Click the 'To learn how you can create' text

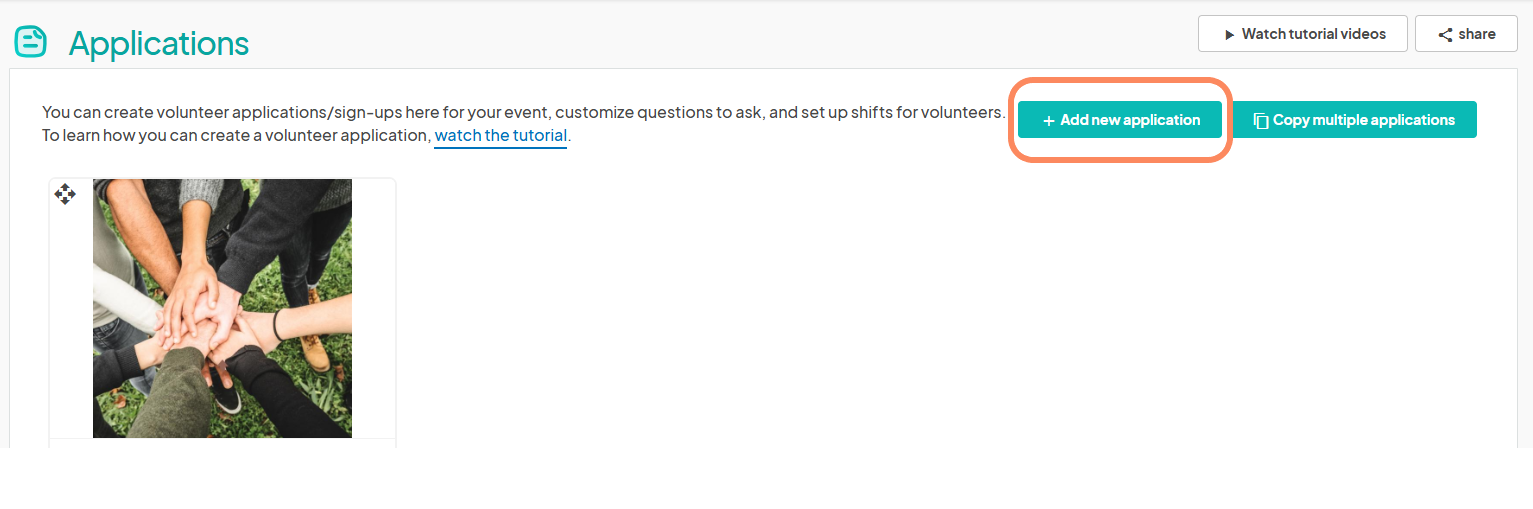pos(136,135)
